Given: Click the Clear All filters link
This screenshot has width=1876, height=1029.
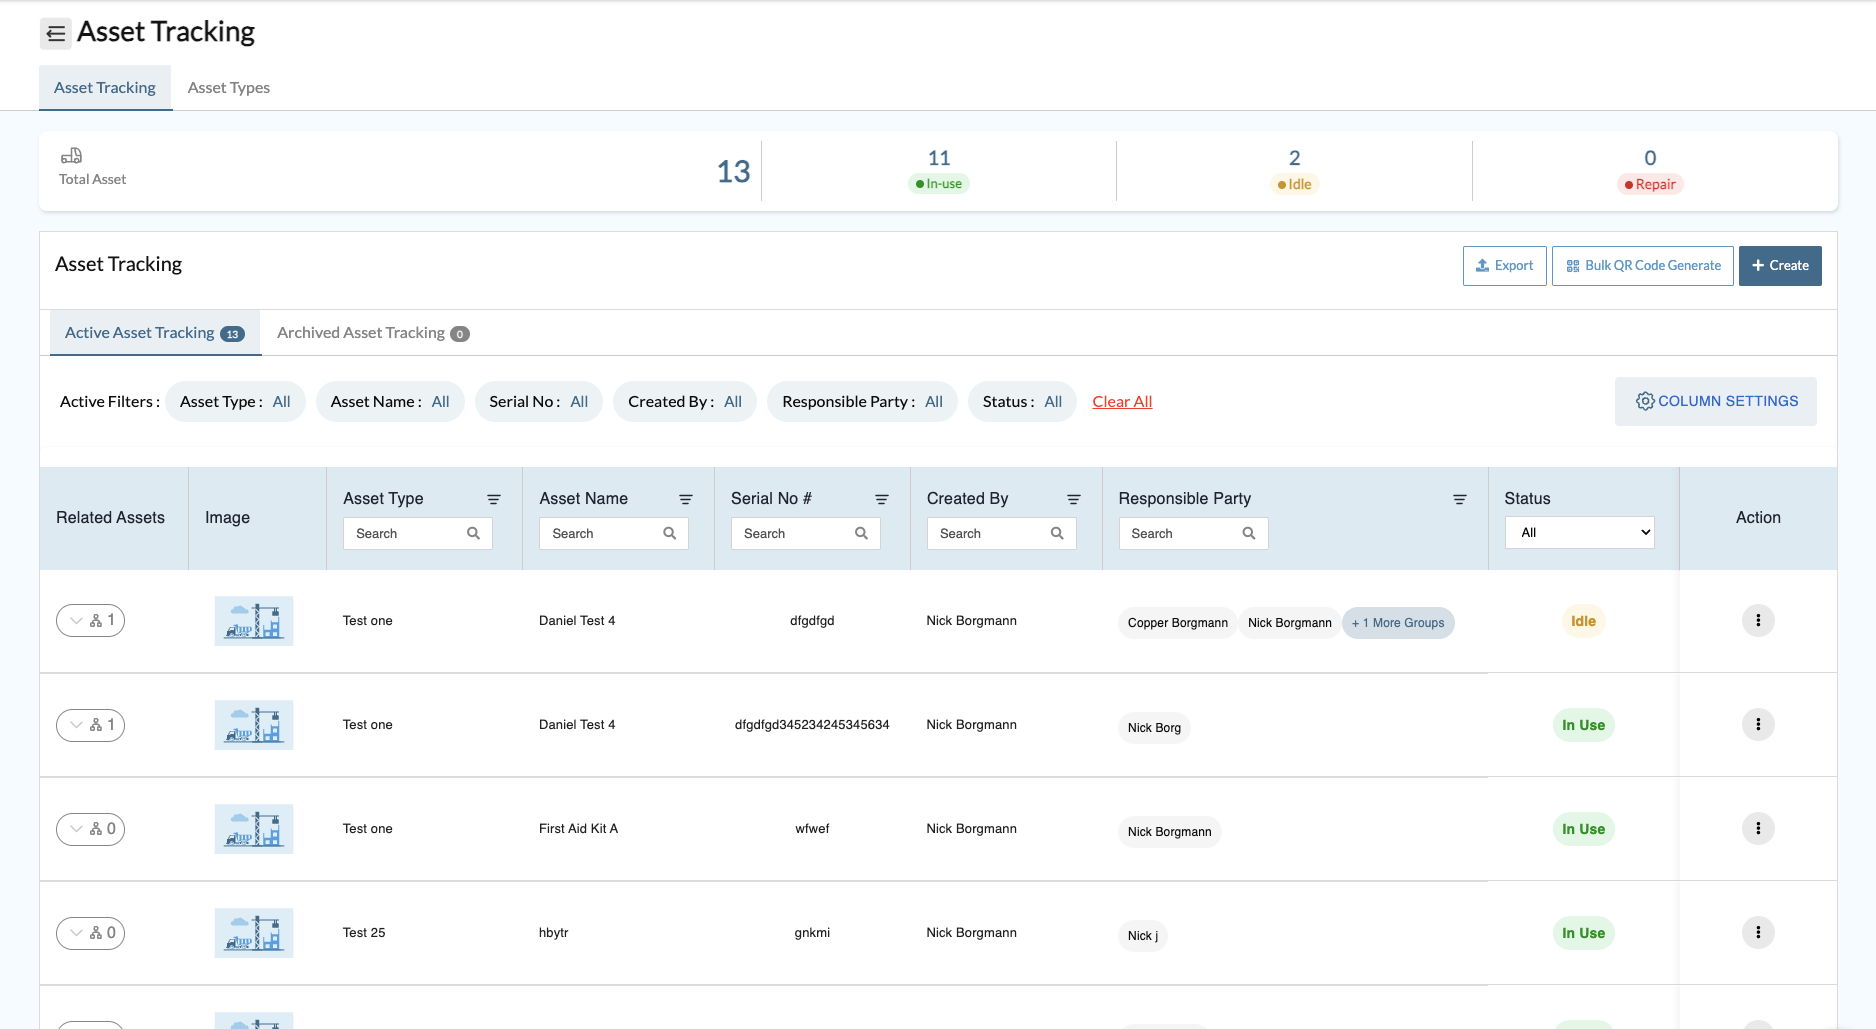Looking at the screenshot, I should tap(1121, 401).
